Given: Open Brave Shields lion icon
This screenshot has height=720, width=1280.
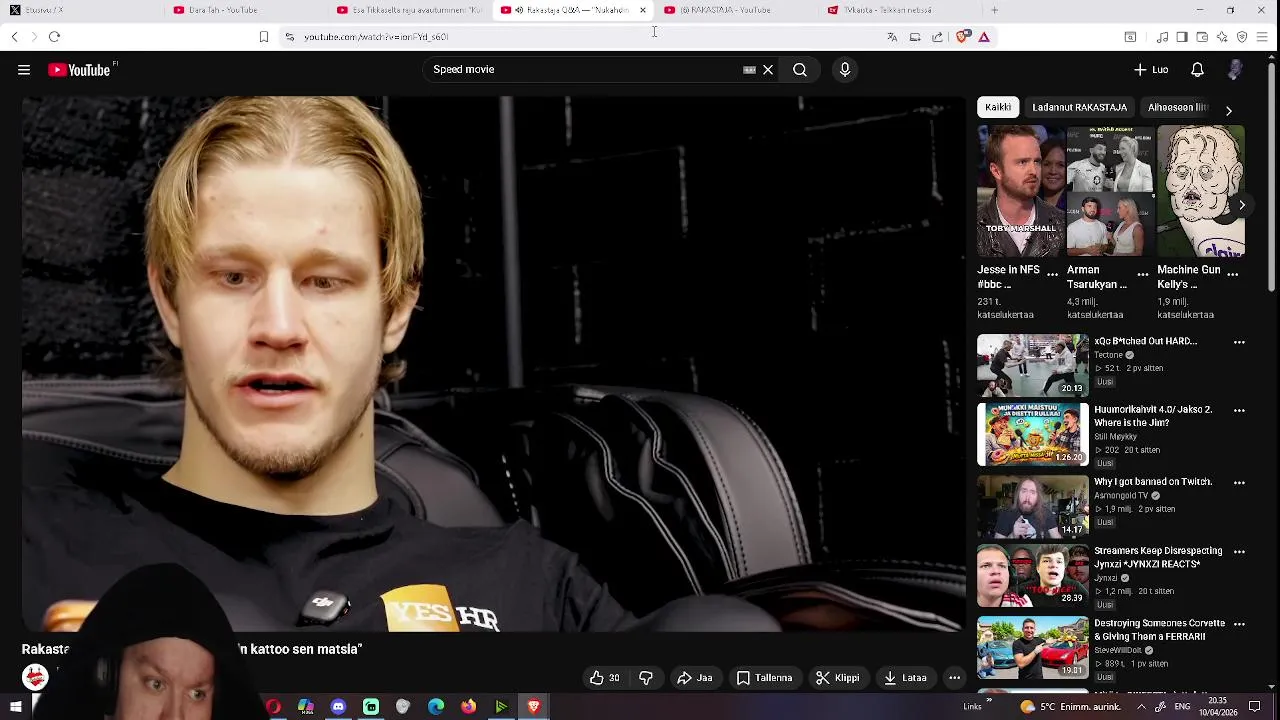Looking at the screenshot, I should tap(962, 37).
